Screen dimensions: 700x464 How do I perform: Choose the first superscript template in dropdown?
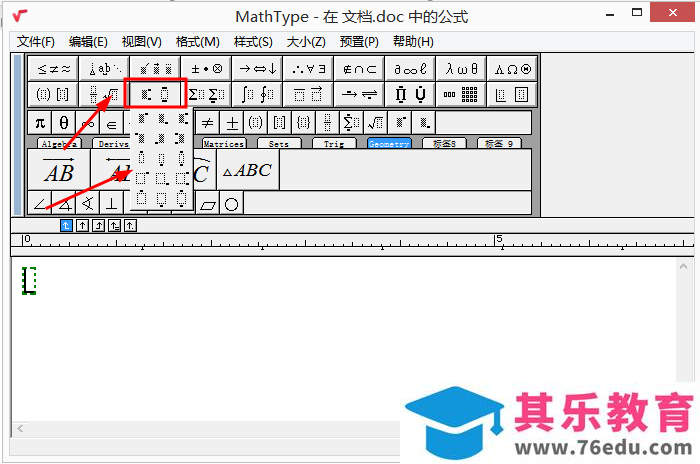click(142, 118)
